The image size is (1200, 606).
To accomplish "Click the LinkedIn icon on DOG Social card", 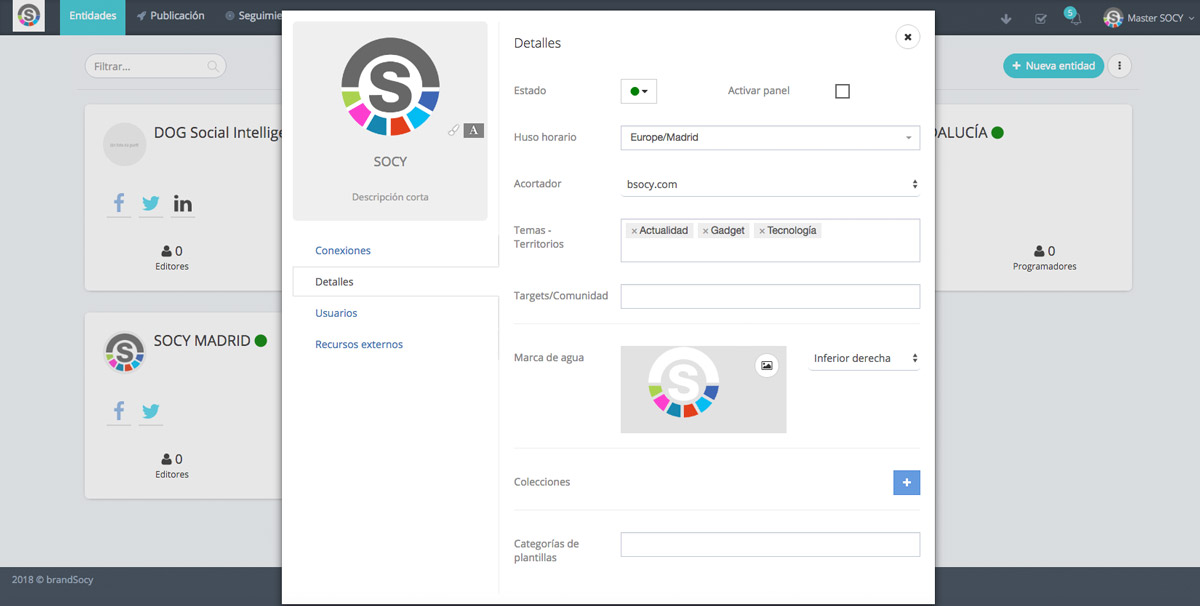I will tap(183, 204).
